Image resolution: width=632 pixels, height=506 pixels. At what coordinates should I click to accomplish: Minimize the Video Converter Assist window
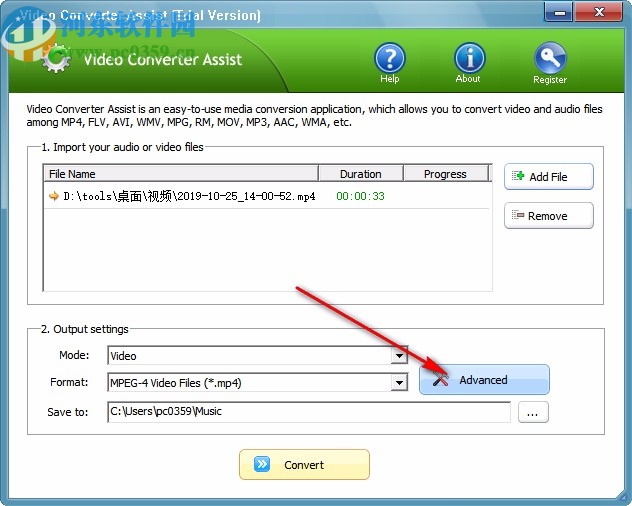pyautogui.click(x=559, y=12)
